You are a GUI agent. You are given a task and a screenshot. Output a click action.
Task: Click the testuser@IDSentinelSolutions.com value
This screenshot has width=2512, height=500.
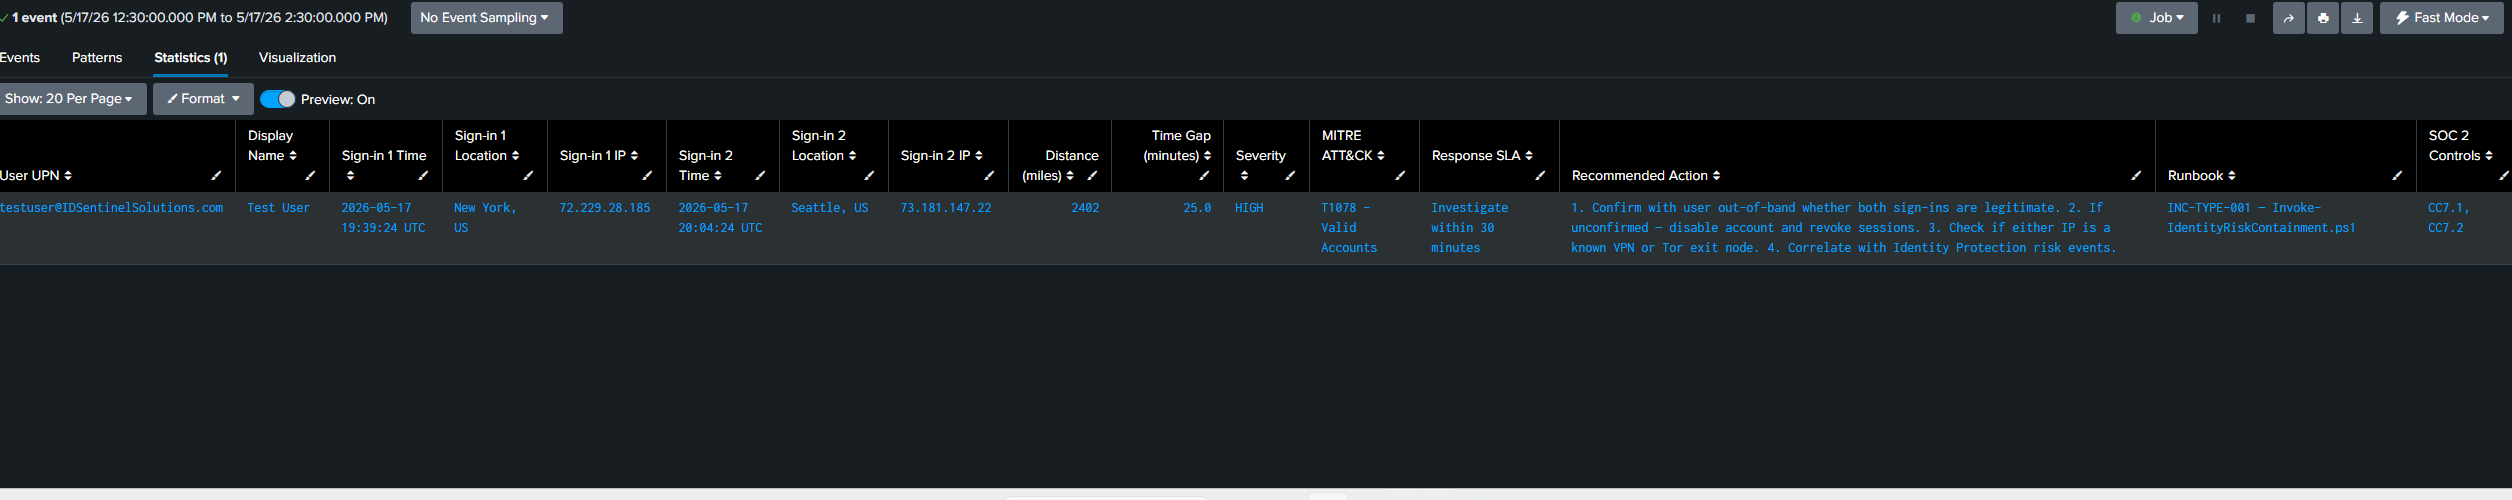[x=111, y=208]
